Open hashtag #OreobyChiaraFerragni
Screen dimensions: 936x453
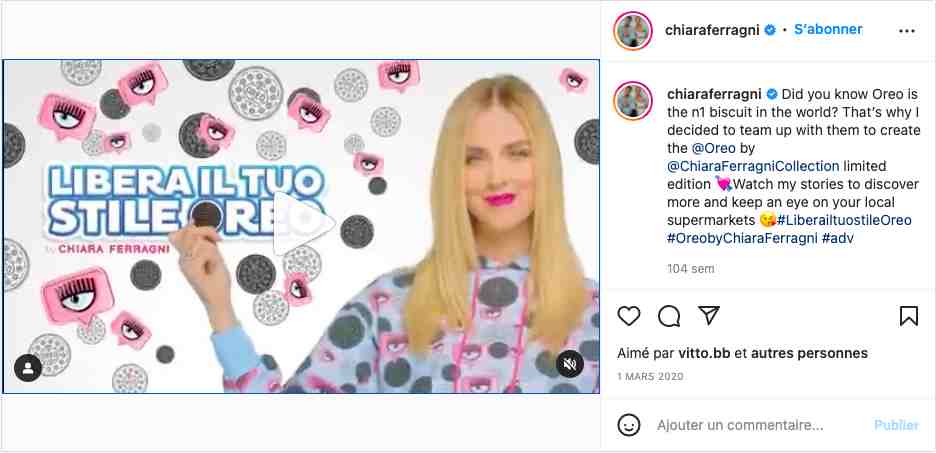pyautogui.click(x=742, y=238)
